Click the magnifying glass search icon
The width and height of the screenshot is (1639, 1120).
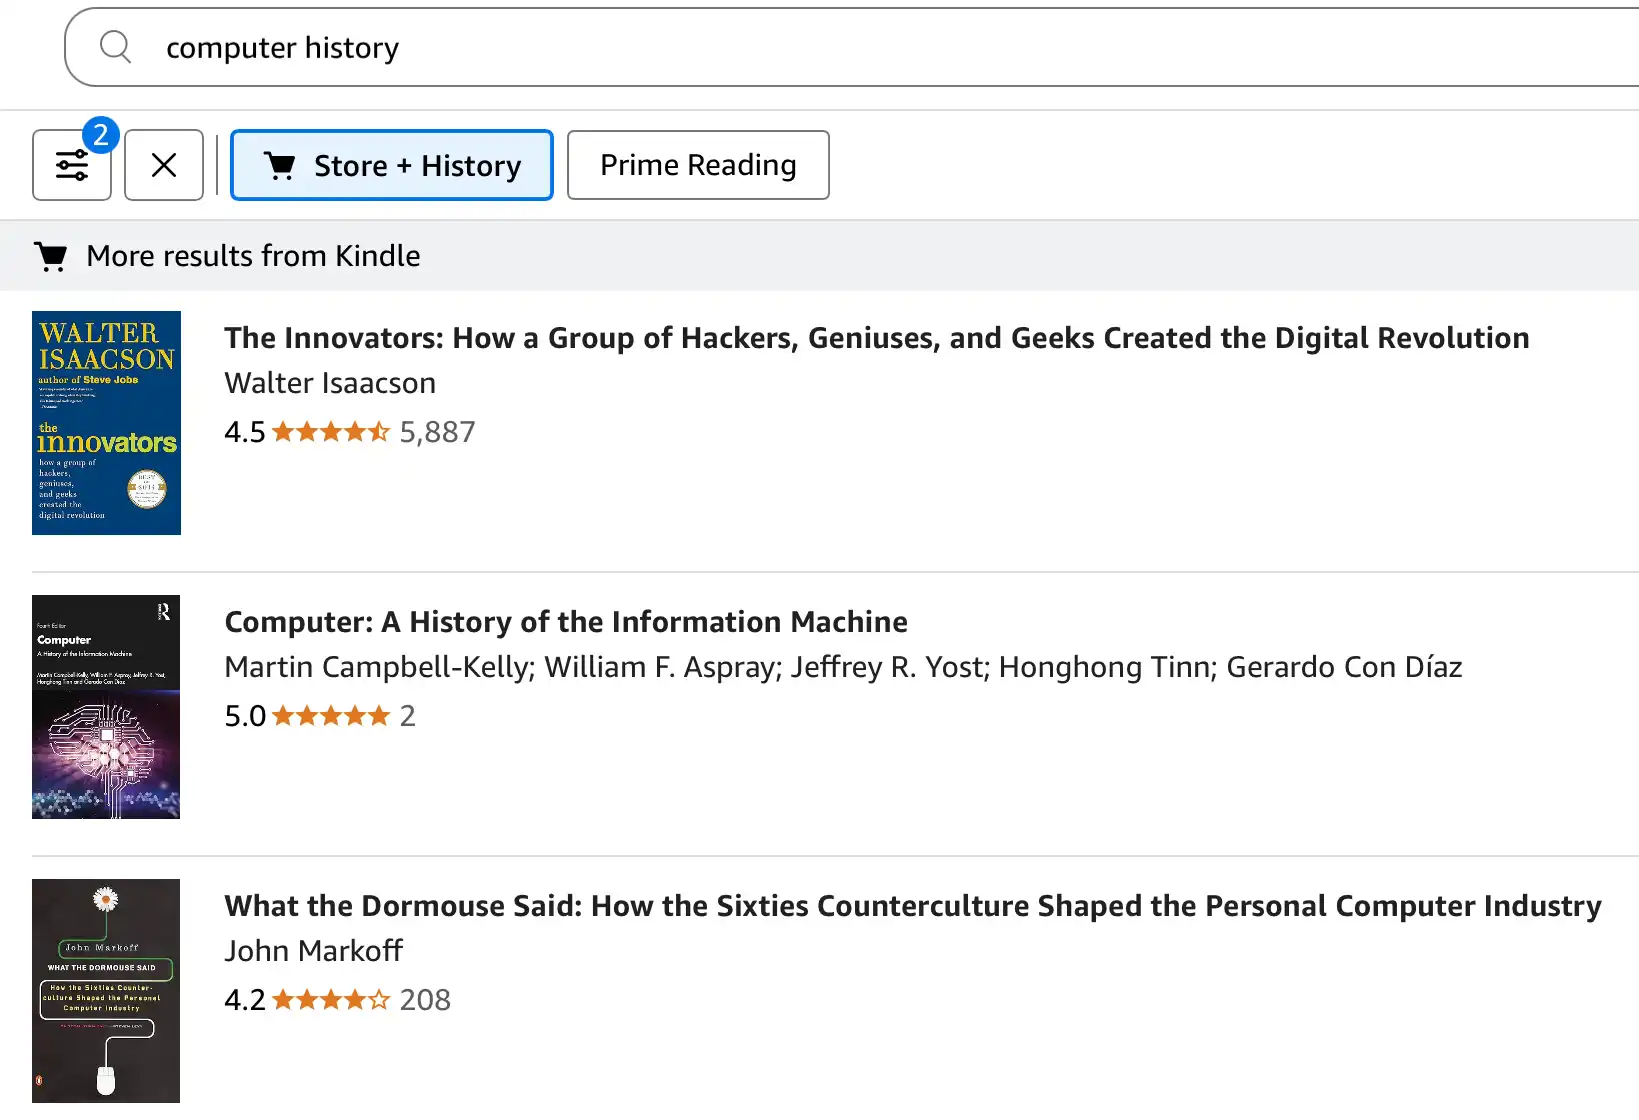[116, 46]
